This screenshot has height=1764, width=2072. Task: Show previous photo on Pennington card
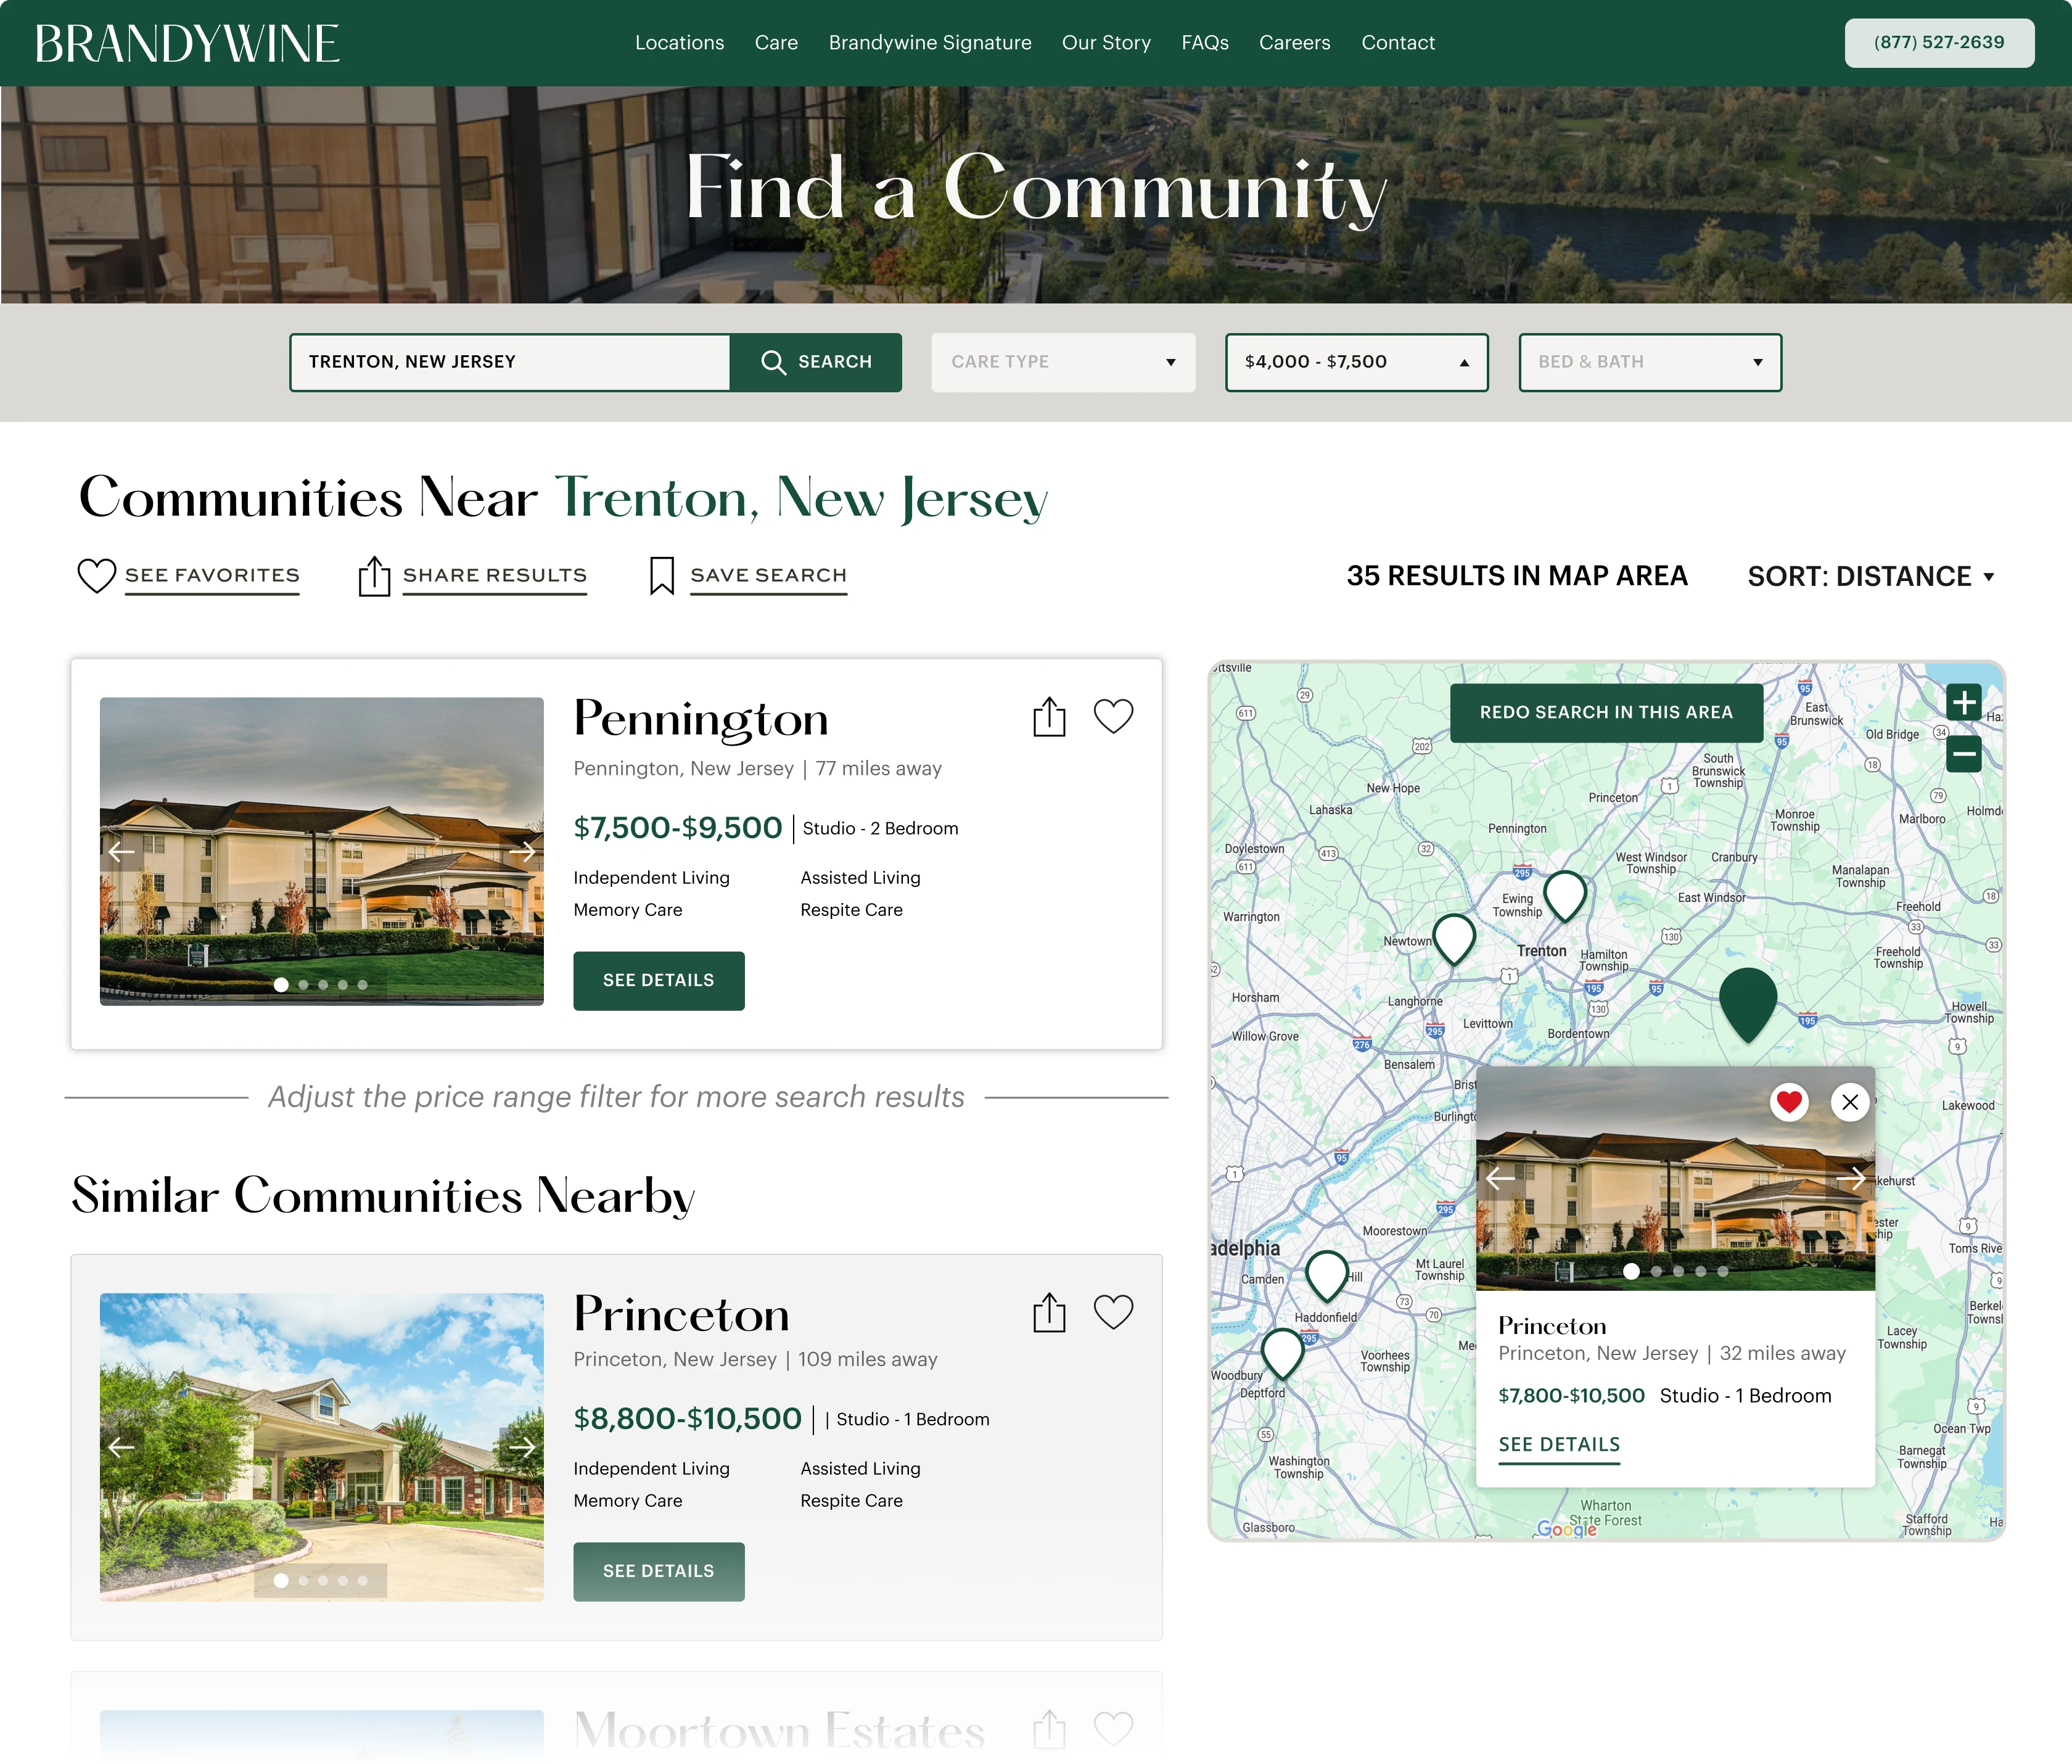pos(122,851)
